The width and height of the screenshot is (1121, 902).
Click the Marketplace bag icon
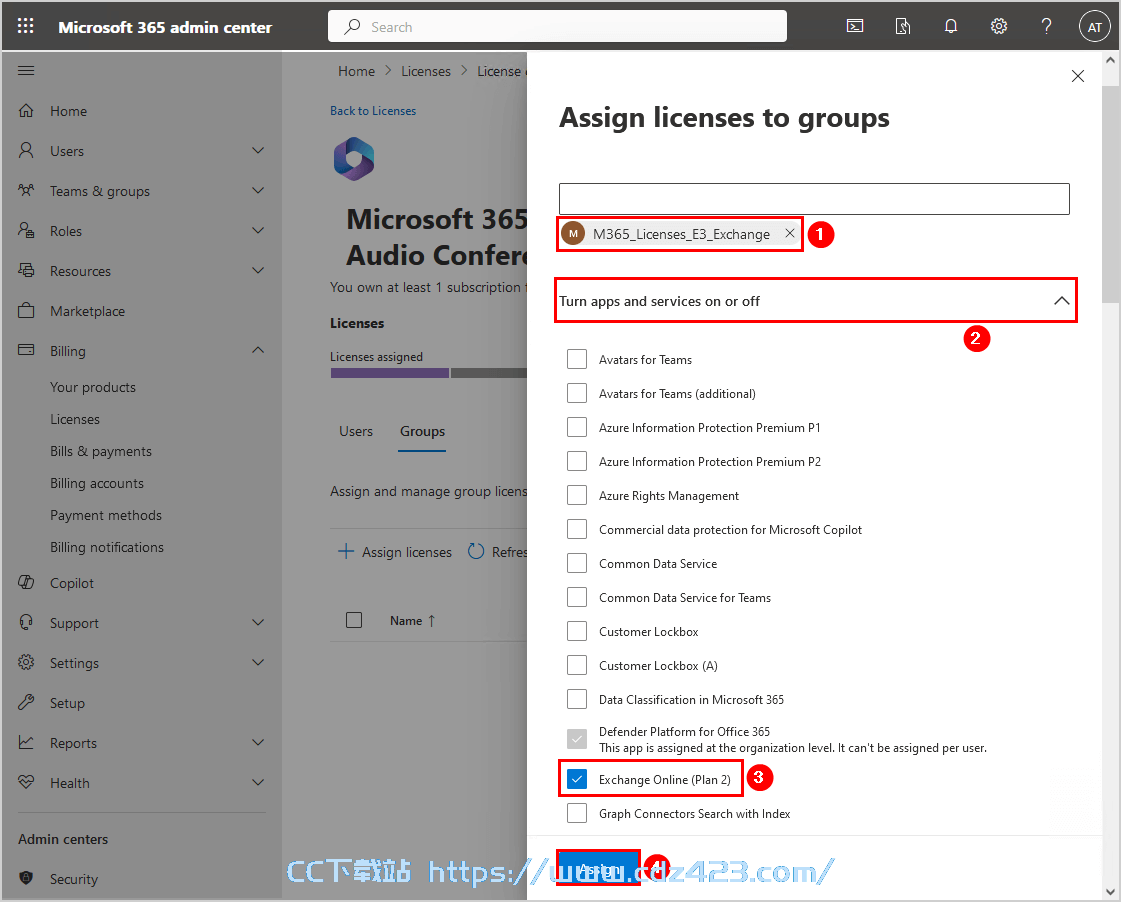click(x=26, y=310)
